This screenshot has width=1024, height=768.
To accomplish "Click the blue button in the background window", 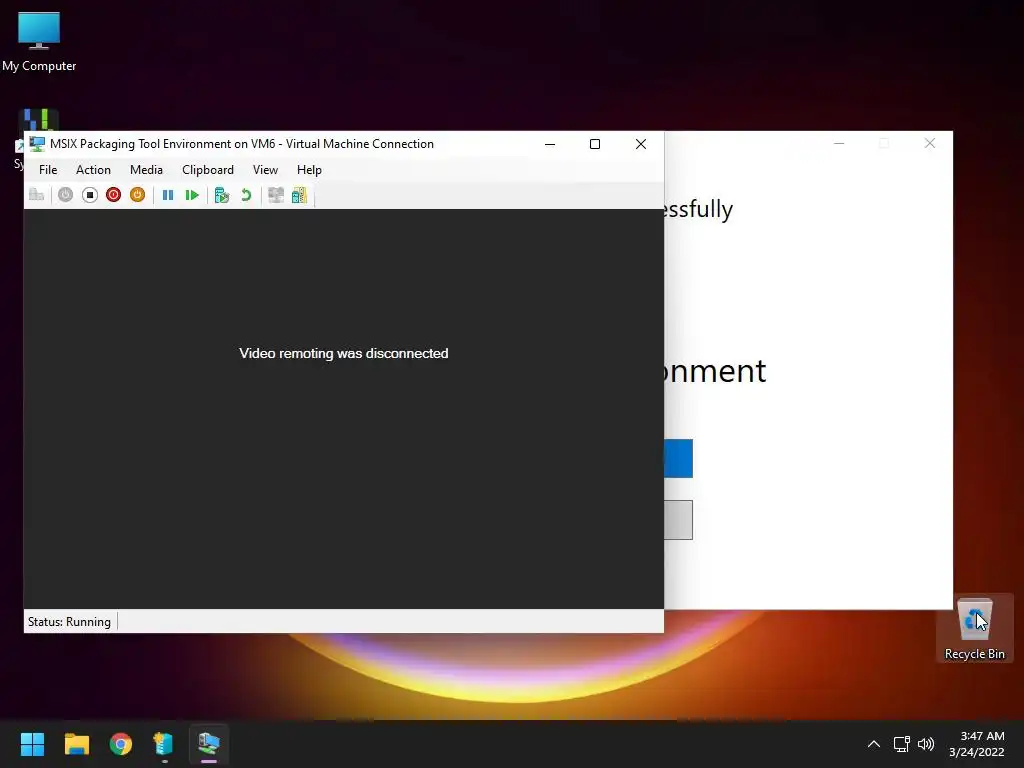I will point(679,458).
